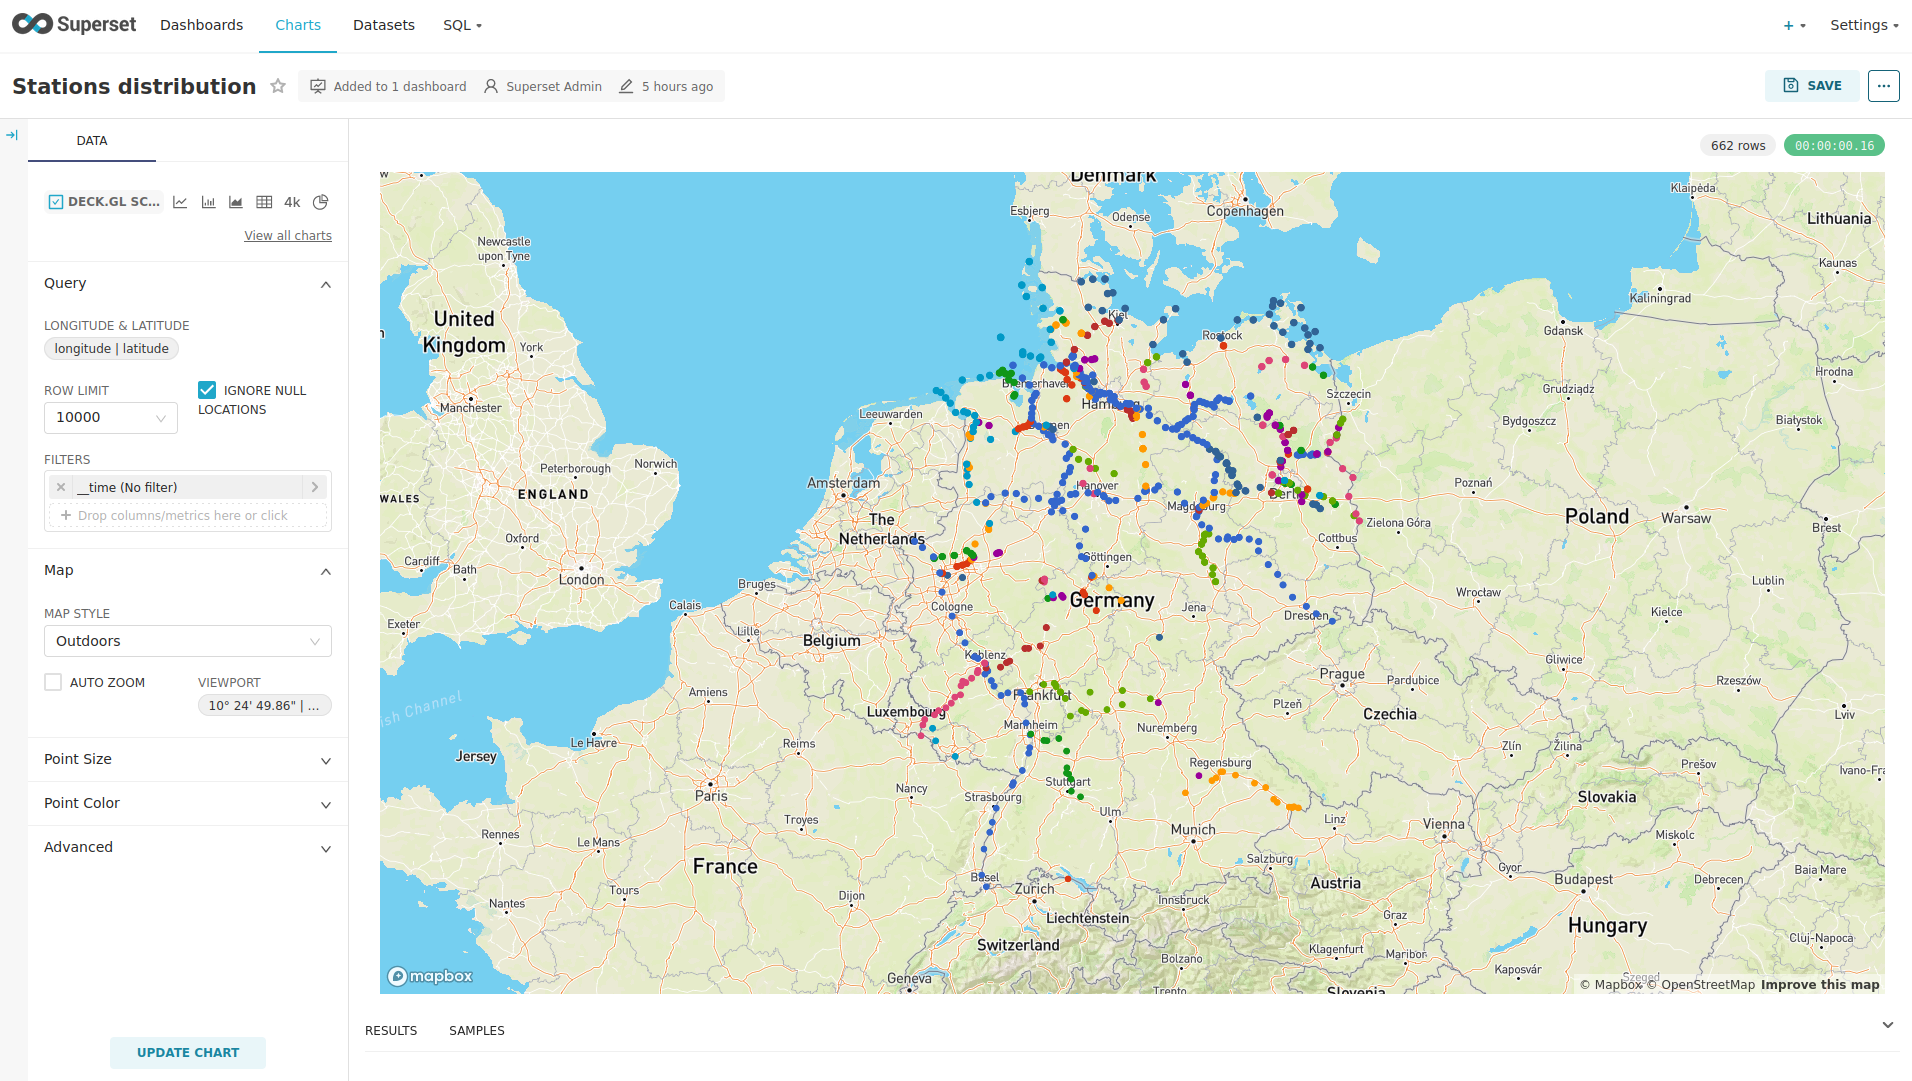Click the Update Chart button
Screen dimensions: 1912x1081
[x=188, y=1053]
